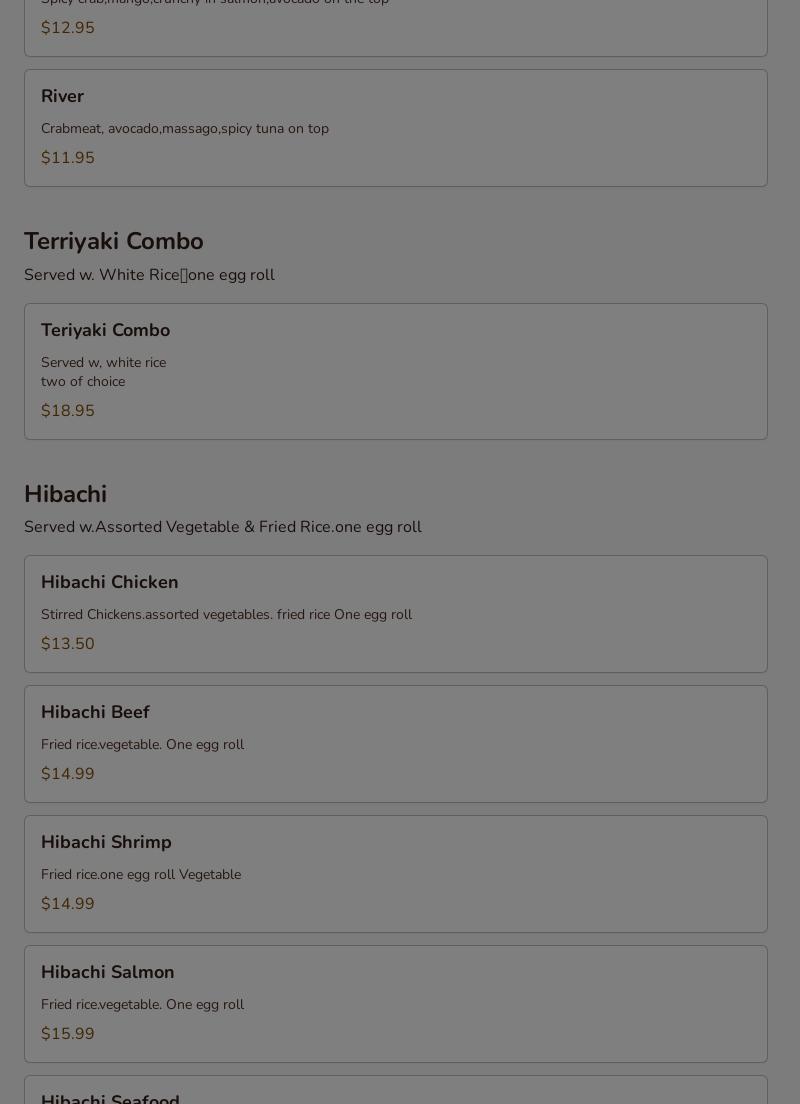
Task: Choose the Hibachi Chicken menu item
Action: [396, 614]
